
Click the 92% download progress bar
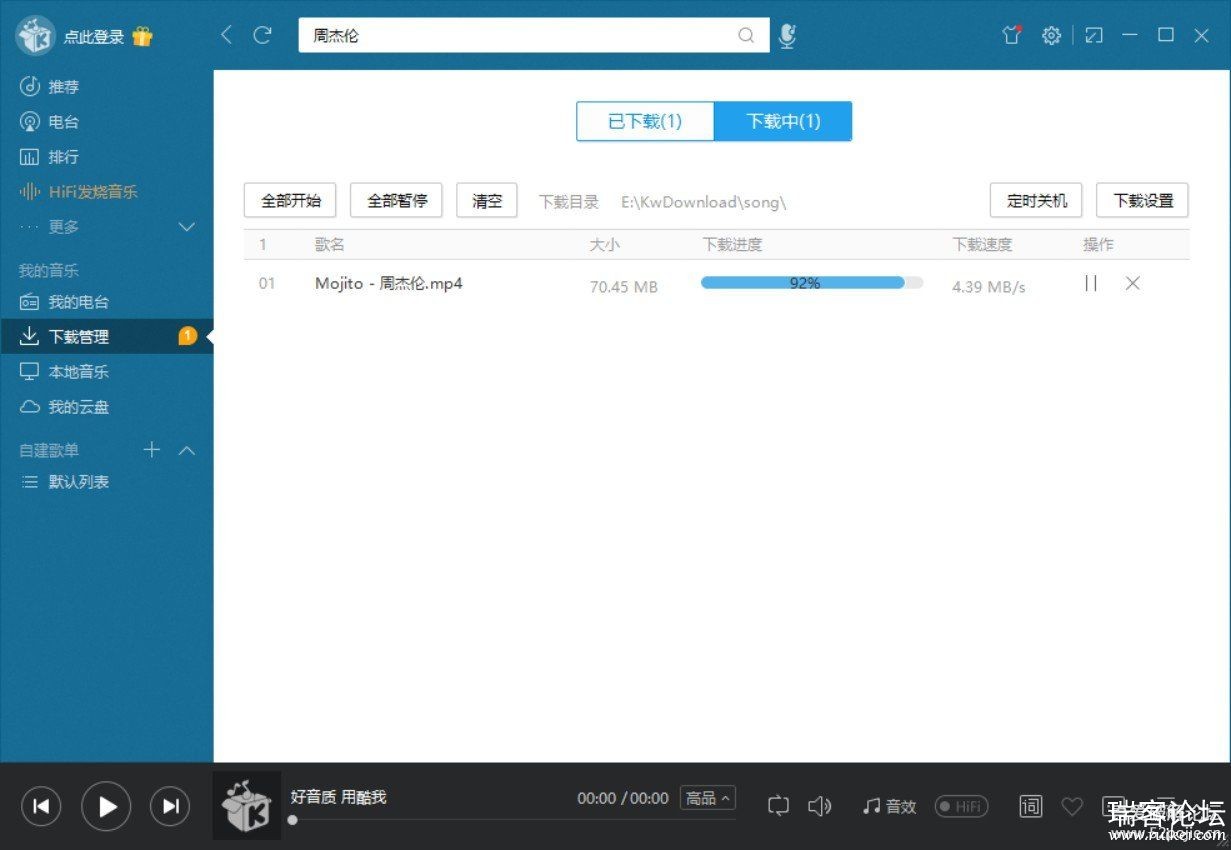tap(812, 283)
